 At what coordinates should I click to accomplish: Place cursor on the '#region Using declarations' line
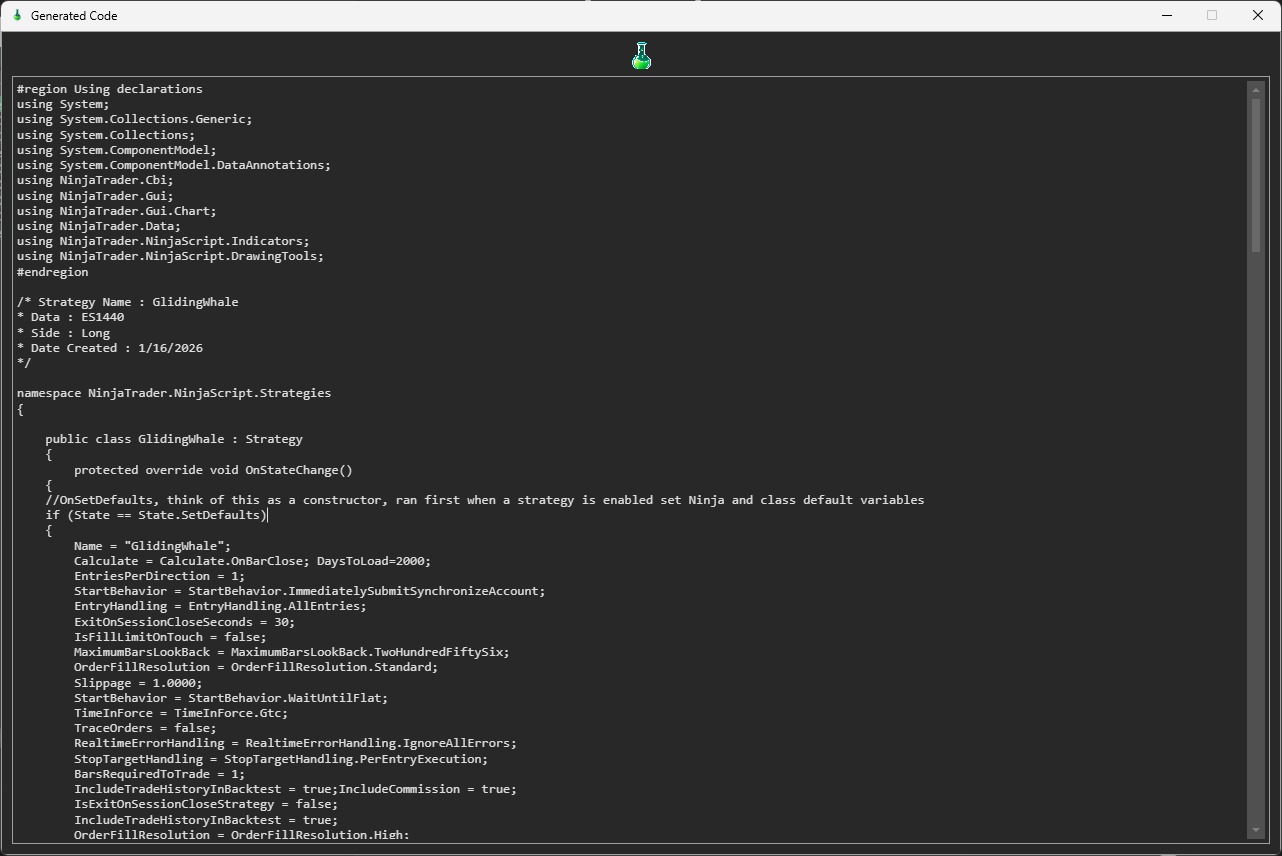click(109, 89)
